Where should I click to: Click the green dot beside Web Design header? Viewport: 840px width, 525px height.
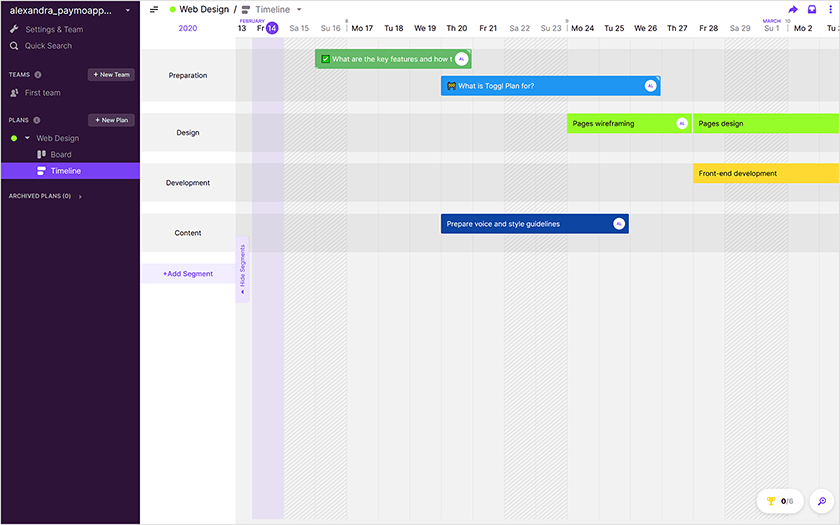pyautogui.click(x=172, y=9)
